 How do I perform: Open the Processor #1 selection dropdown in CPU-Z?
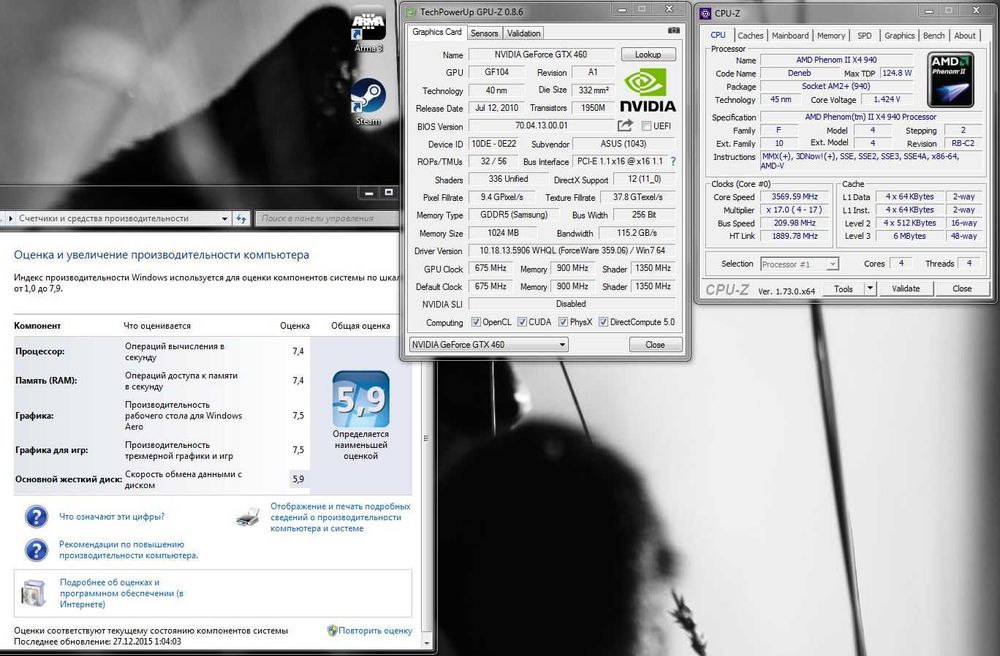point(800,264)
